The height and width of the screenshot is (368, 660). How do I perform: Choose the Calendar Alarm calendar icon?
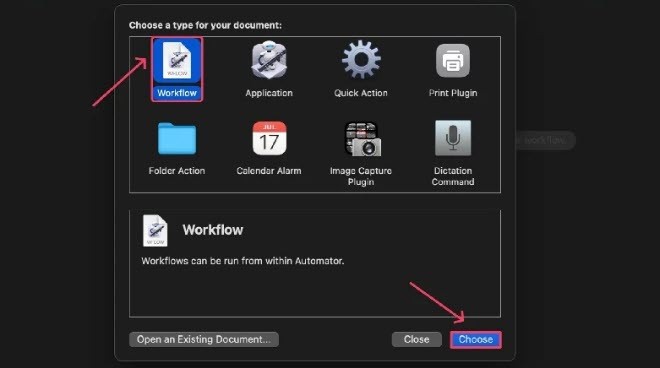click(x=269, y=139)
